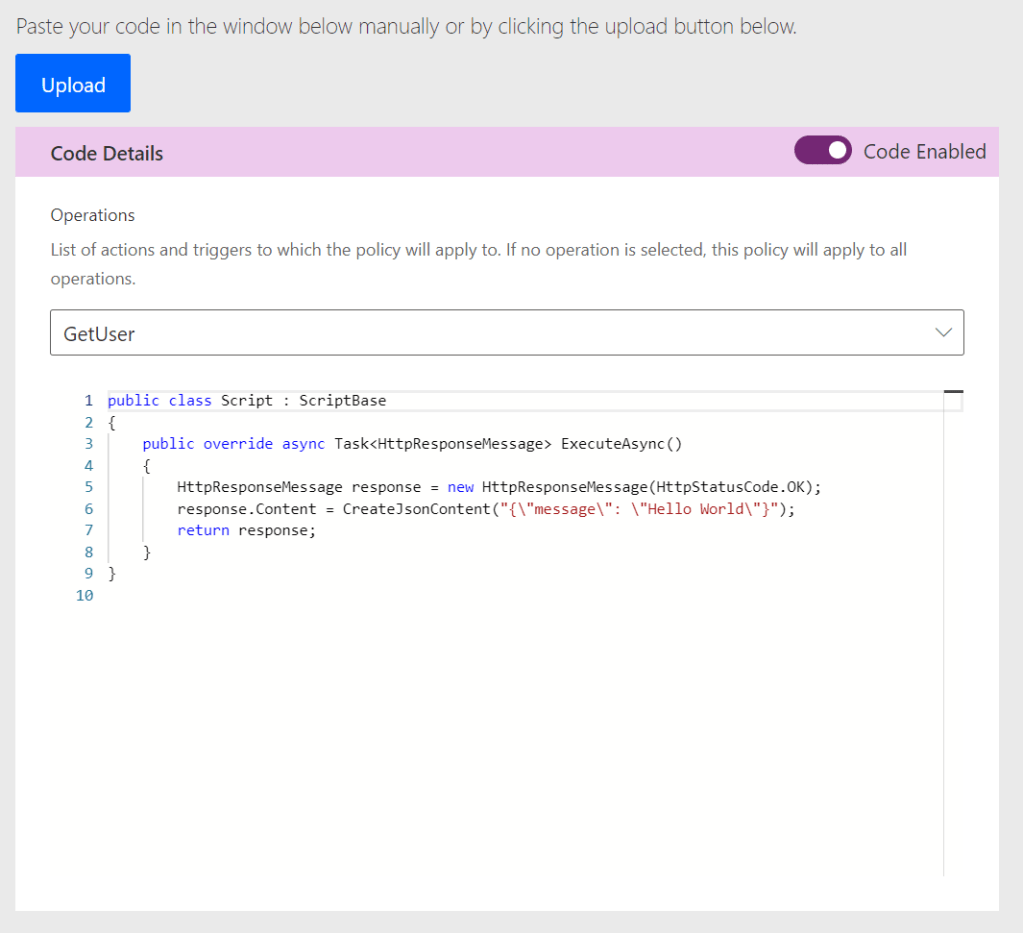Viewport: 1023px width, 933px height.
Task: Select line number 5 in the editor gutter
Action: pos(88,487)
